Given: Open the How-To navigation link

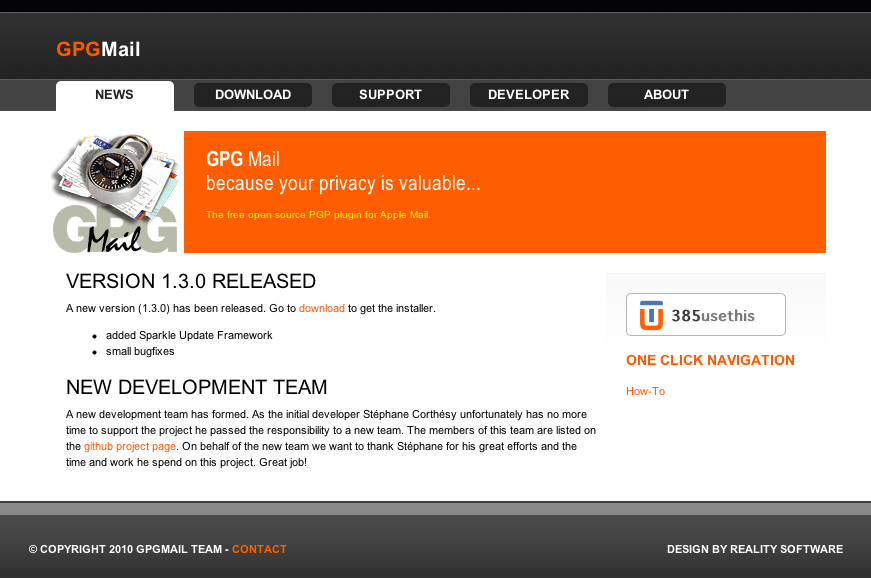Looking at the screenshot, I should point(645,391).
